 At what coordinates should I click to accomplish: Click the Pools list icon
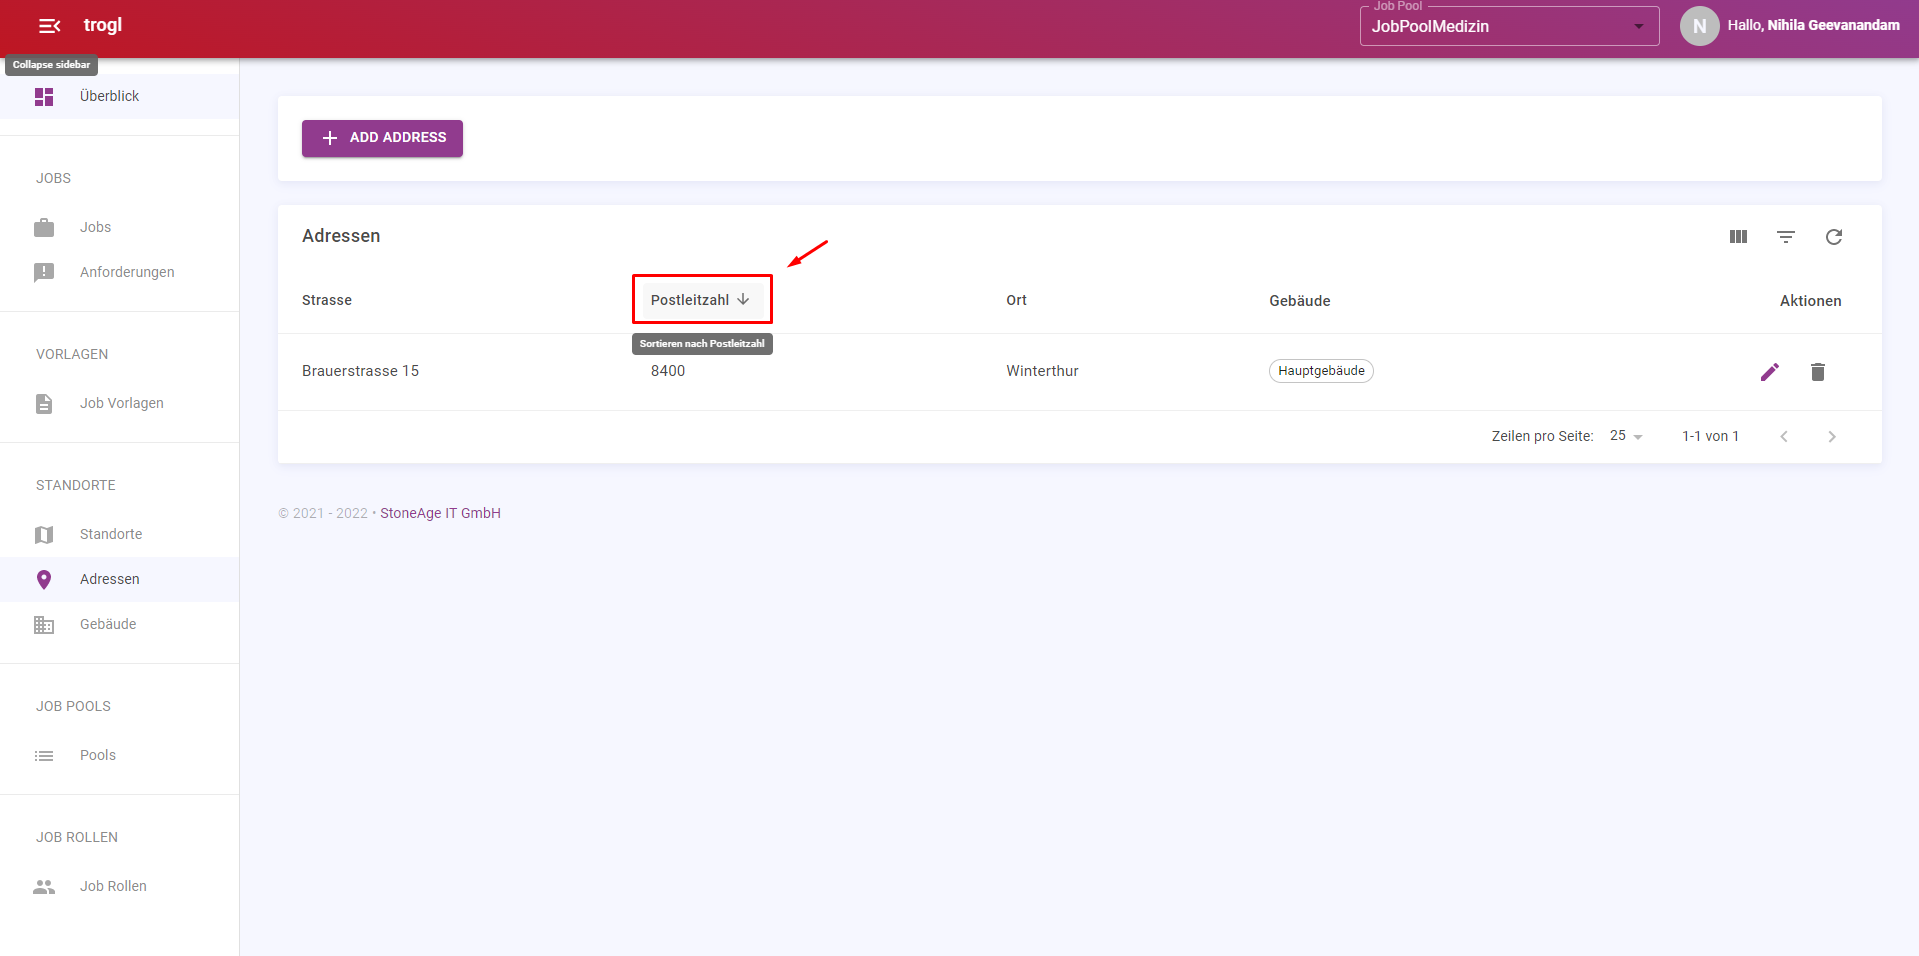click(x=44, y=756)
